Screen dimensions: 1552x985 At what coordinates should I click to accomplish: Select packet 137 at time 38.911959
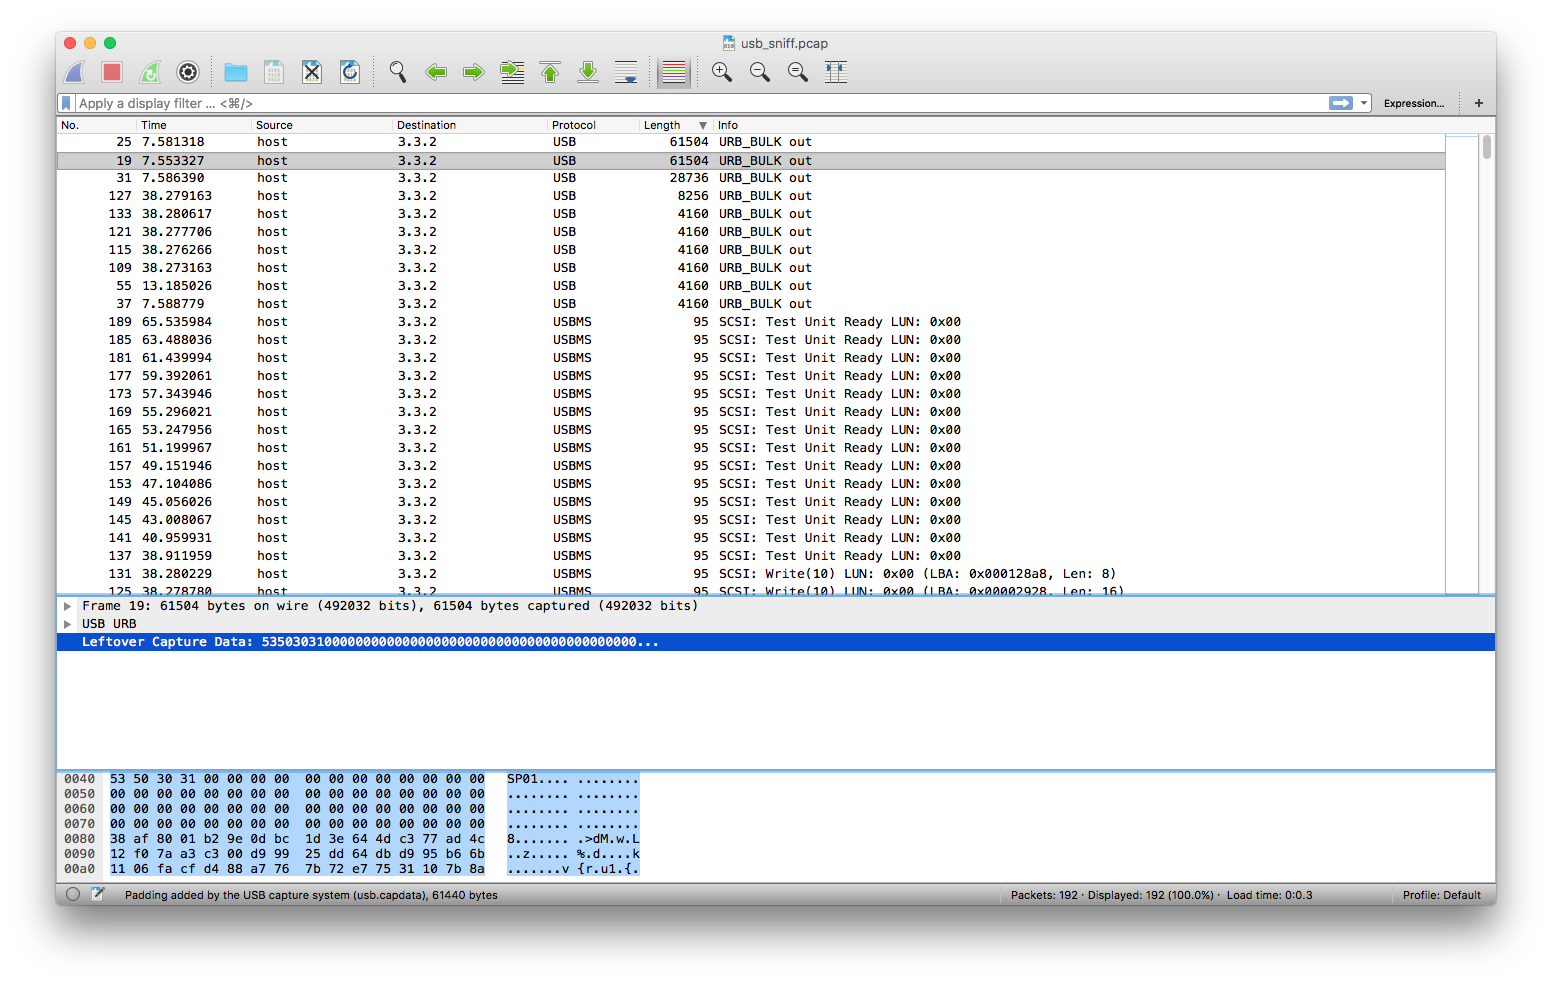pyautogui.click(x=751, y=556)
